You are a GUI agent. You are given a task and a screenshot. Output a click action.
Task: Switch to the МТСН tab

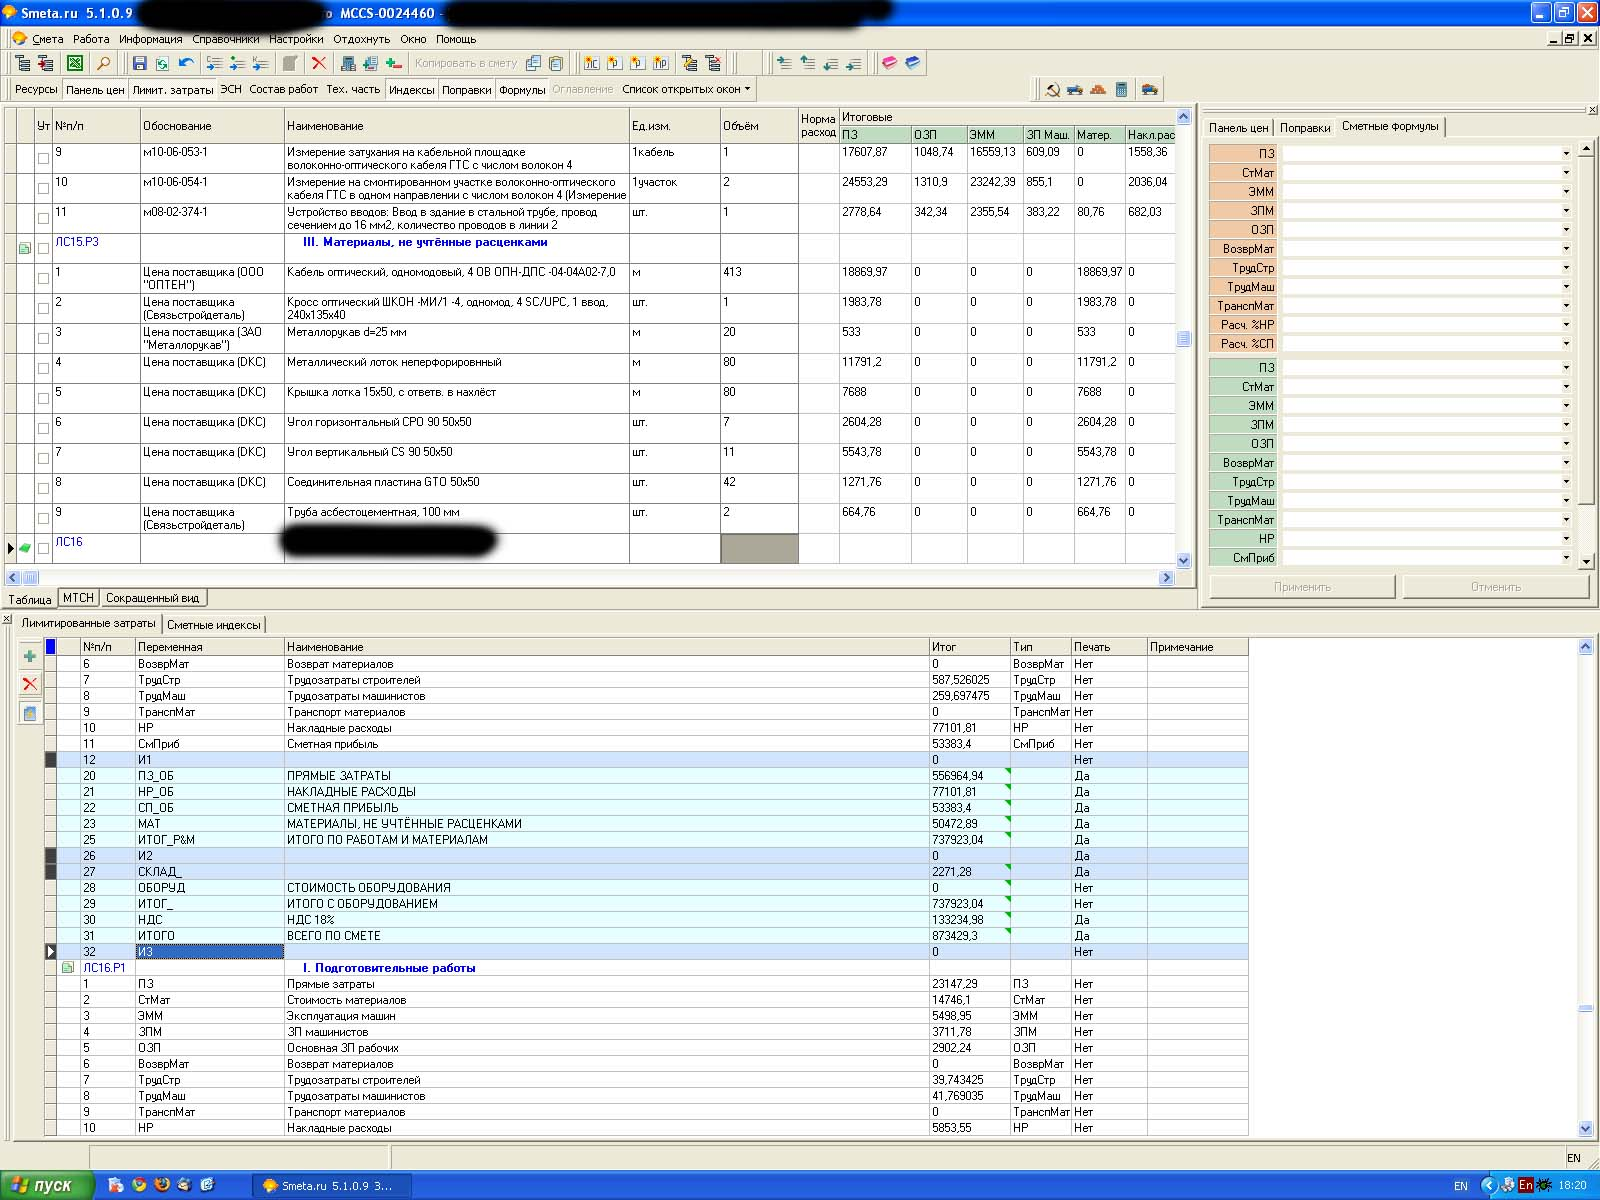tap(78, 598)
